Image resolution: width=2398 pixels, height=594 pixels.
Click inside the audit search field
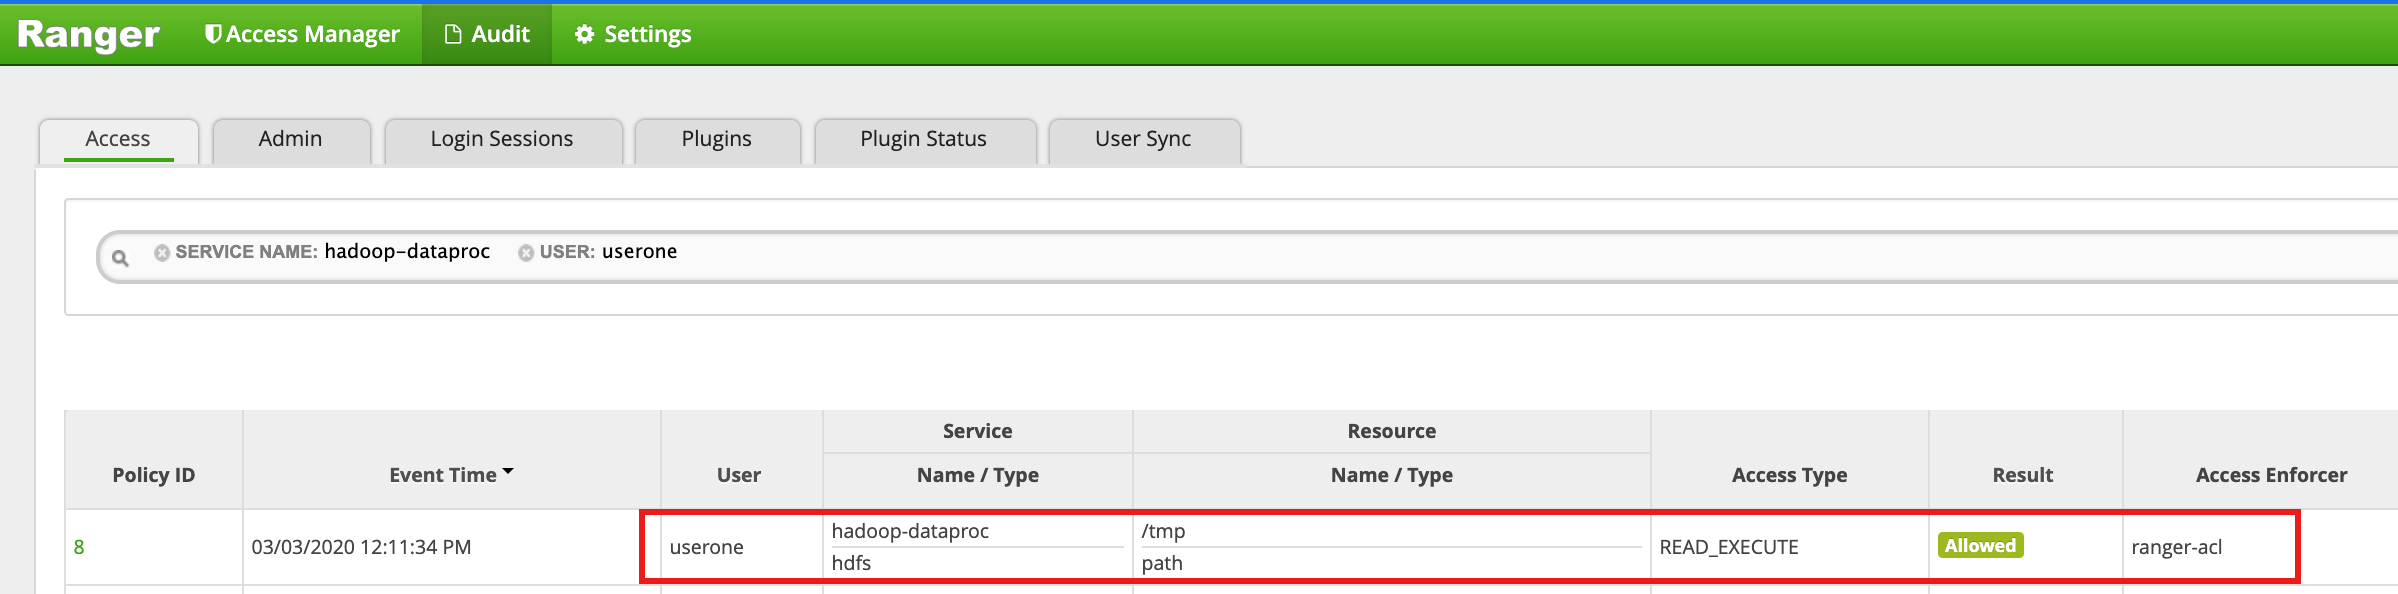coord(1400,257)
